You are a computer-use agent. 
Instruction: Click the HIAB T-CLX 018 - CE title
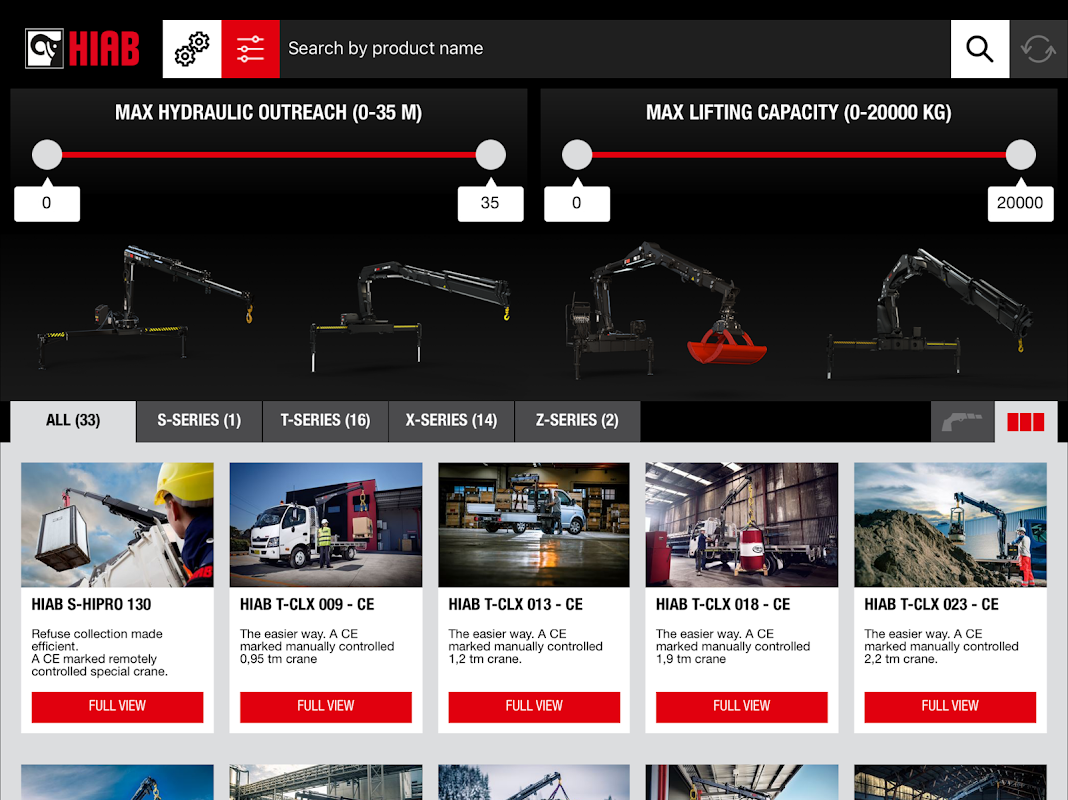[723, 605]
